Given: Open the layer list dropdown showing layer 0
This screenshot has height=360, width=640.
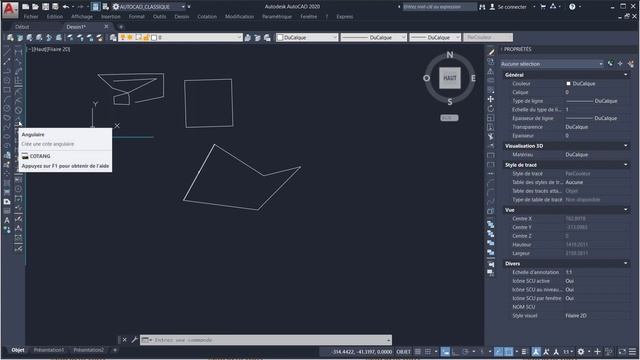Looking at the screenshot, I should coord(180,38).
